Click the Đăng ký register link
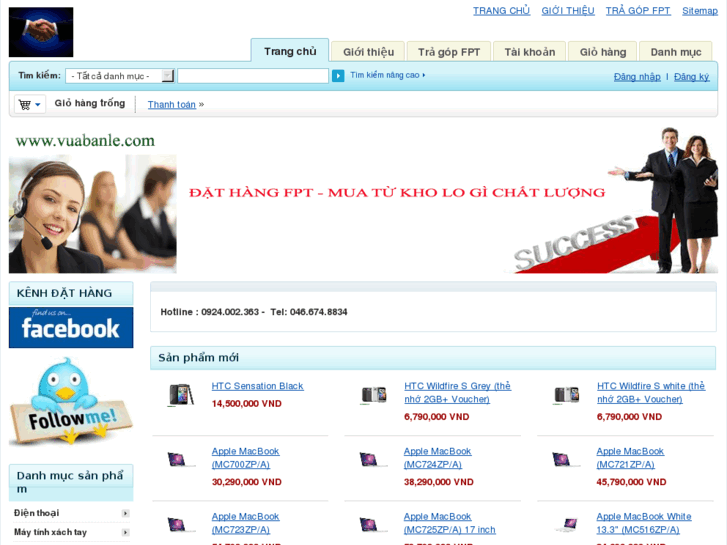This screenshot has height=545, width=727. coord(691,77)
